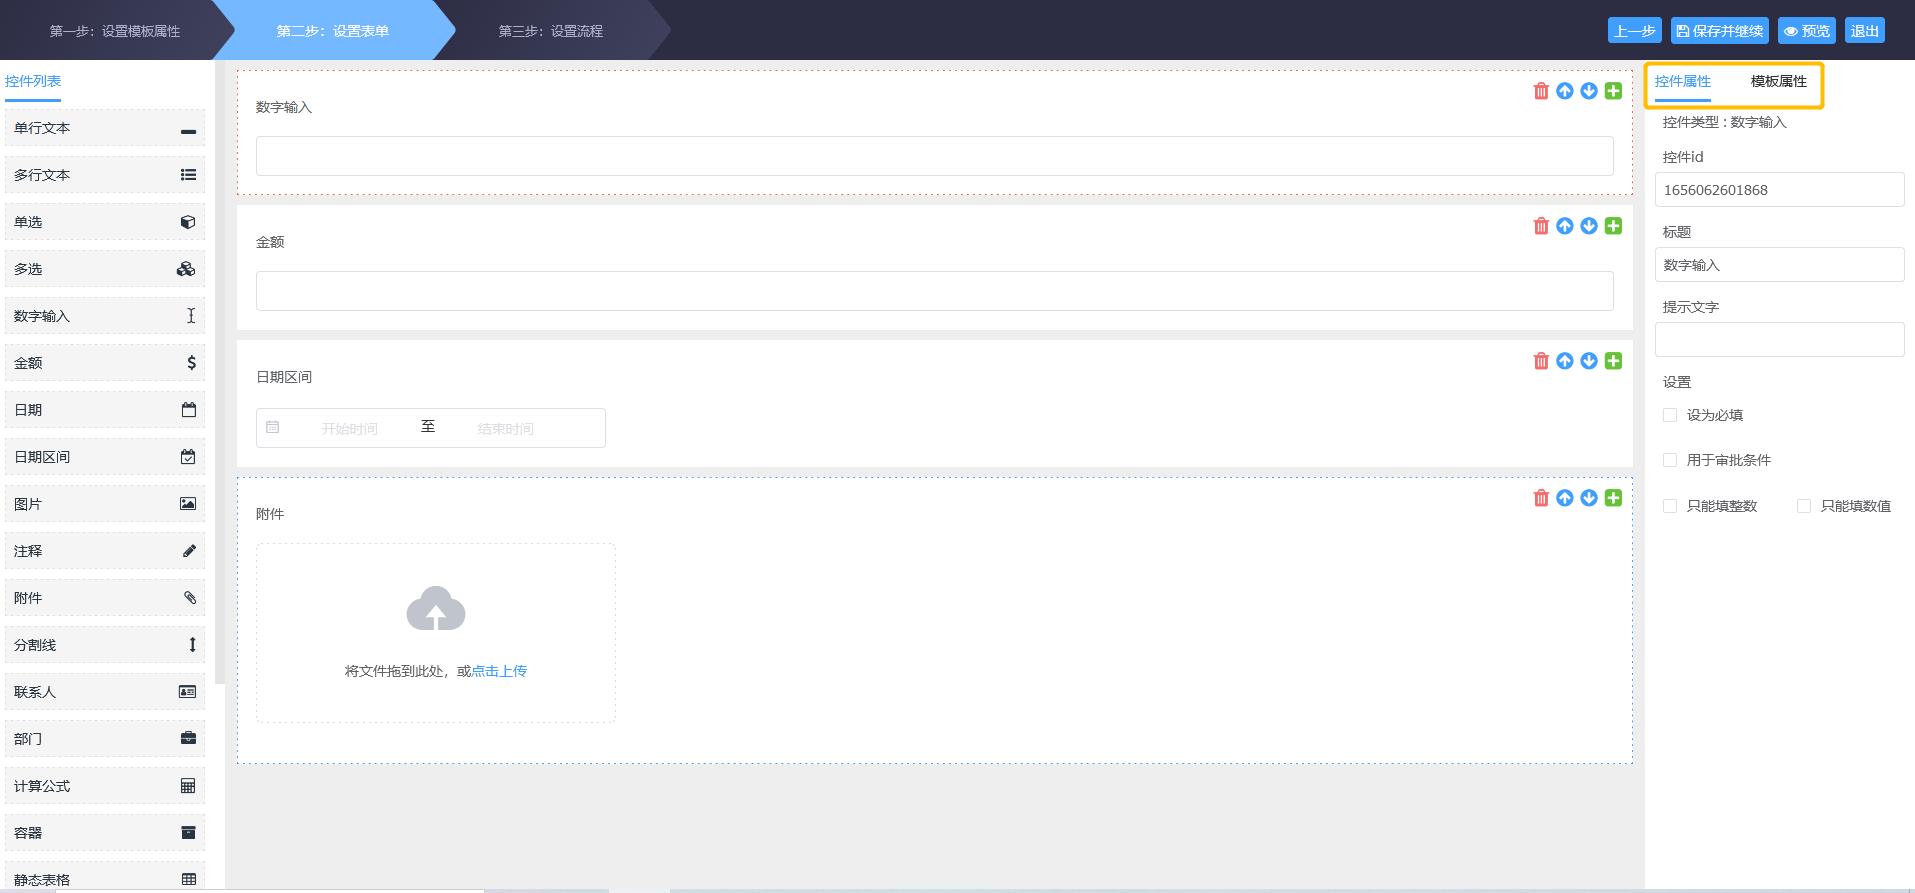The height and width of the screenshot is (893, 1915).
Task: Add 数字输入 control from control list
Action: tap(105, 316)
